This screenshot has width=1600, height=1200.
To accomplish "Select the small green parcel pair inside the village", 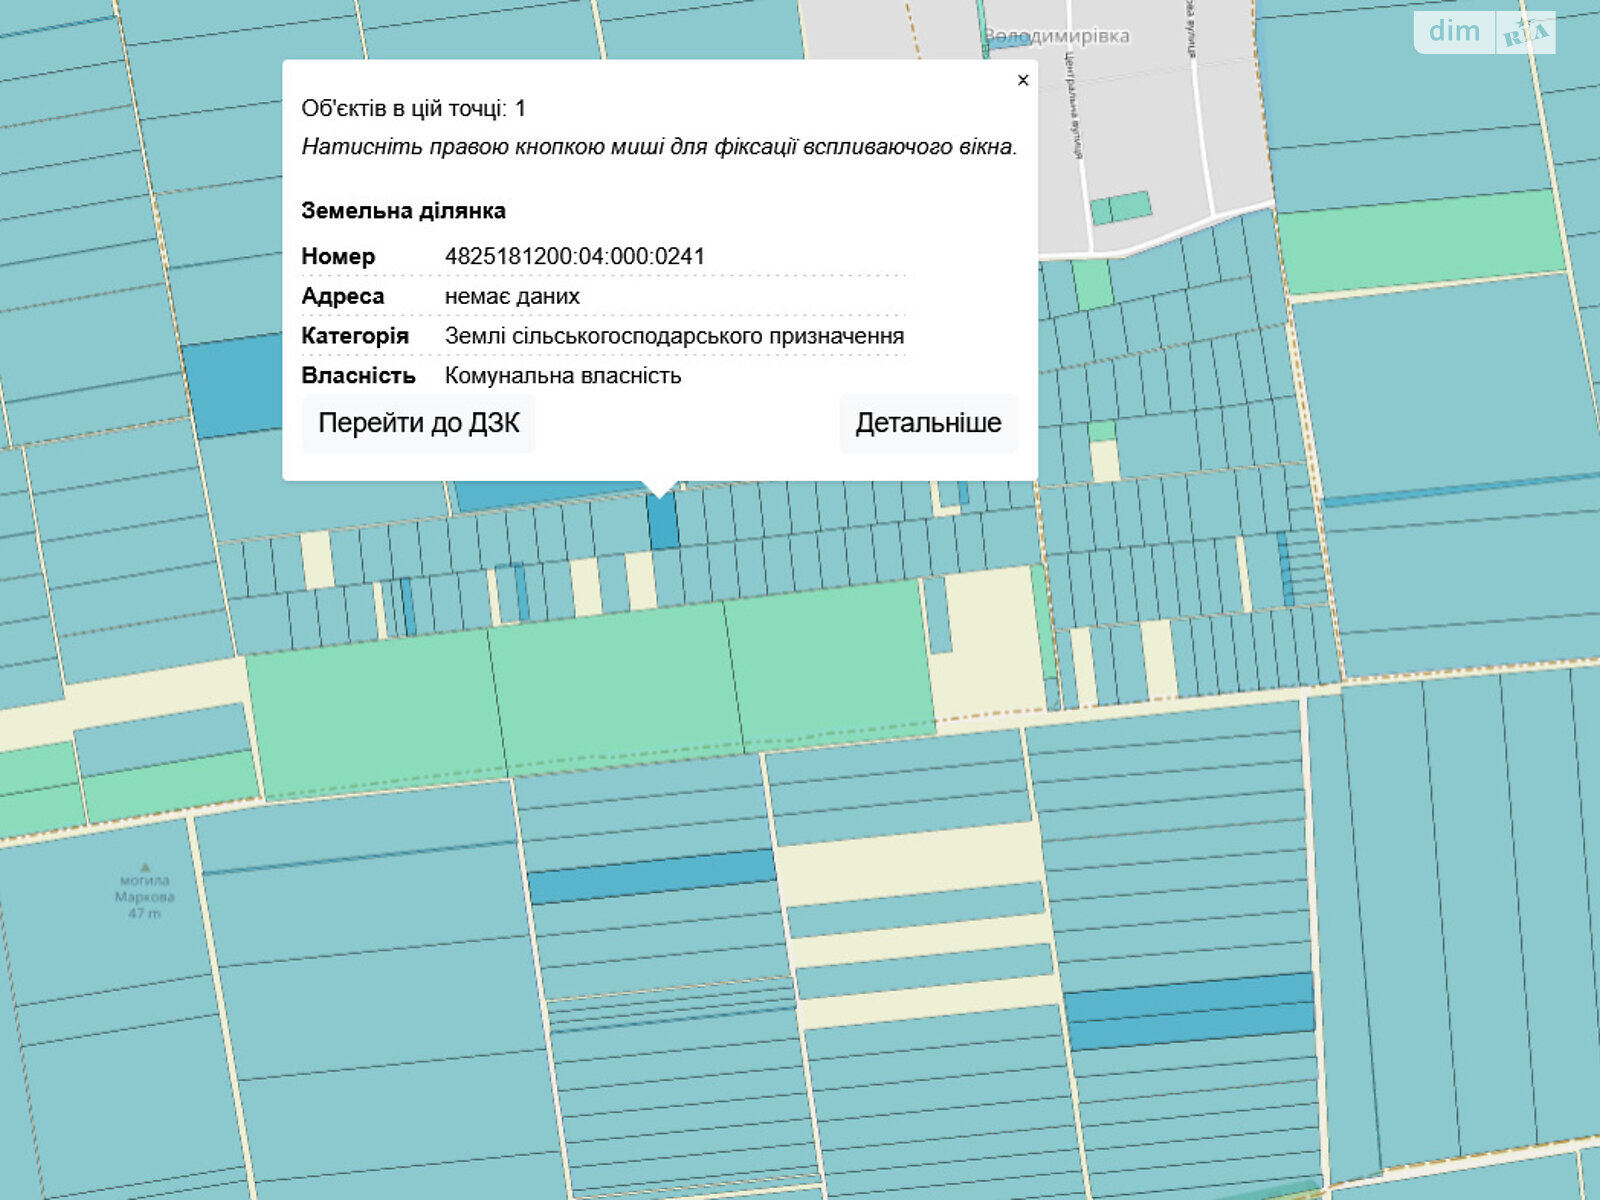I will [1120, 209].
